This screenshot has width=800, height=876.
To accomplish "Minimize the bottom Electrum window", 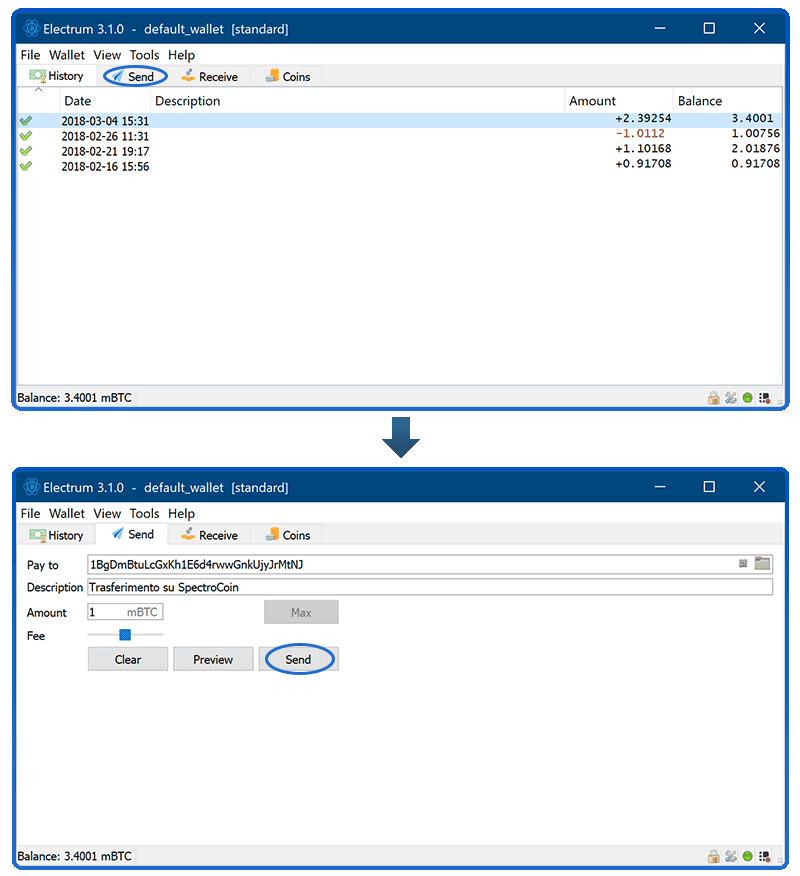I will coord(660,487).
